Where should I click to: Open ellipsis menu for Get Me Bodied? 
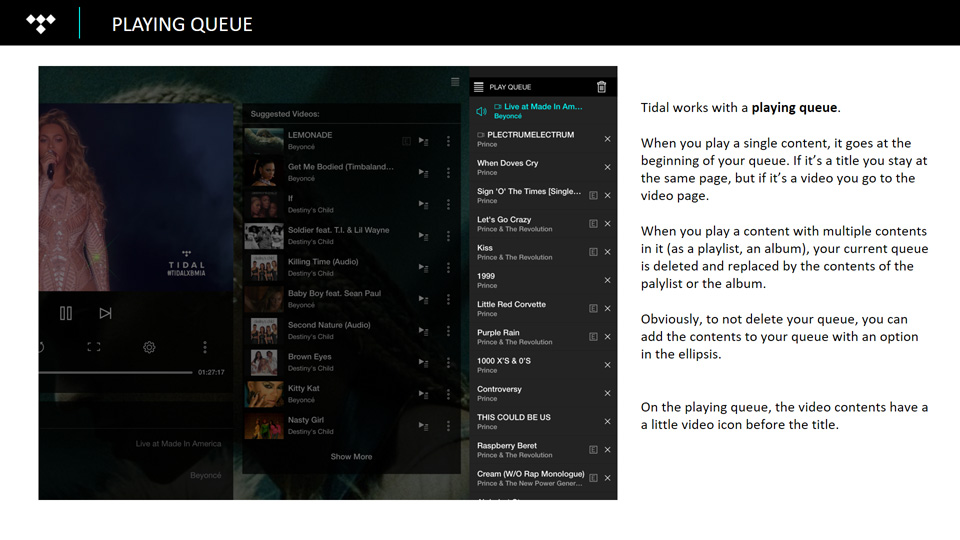pos(448,173)
